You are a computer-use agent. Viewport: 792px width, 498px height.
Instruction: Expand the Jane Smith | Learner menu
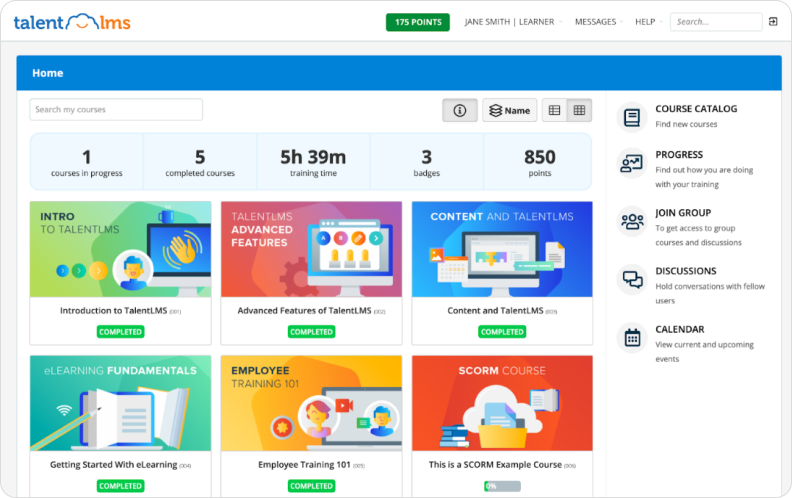point(513,22)
